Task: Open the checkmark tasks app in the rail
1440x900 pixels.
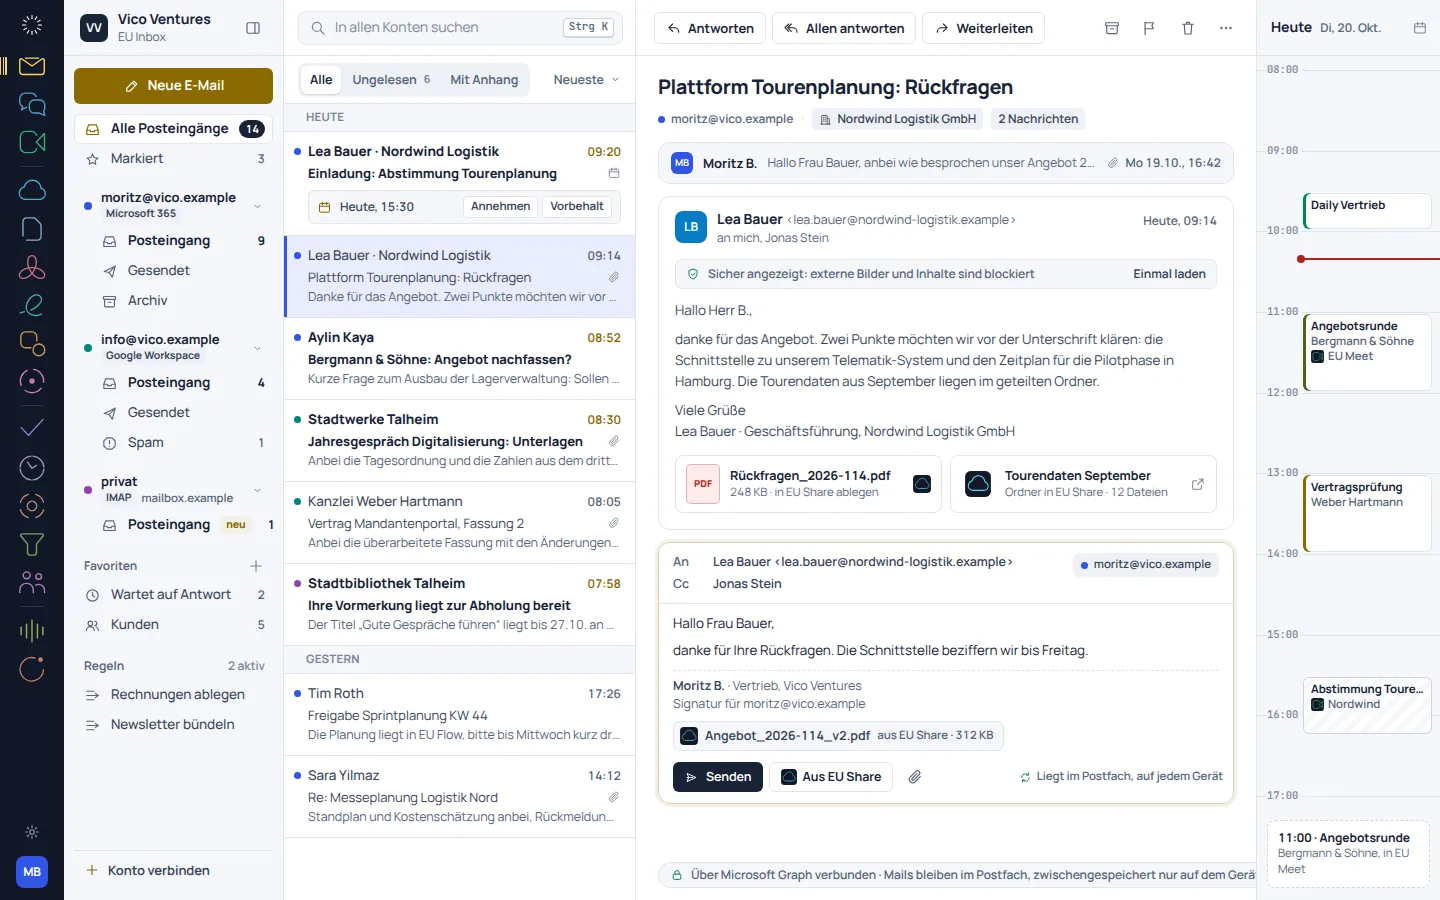Action: [x=32, y=428]
